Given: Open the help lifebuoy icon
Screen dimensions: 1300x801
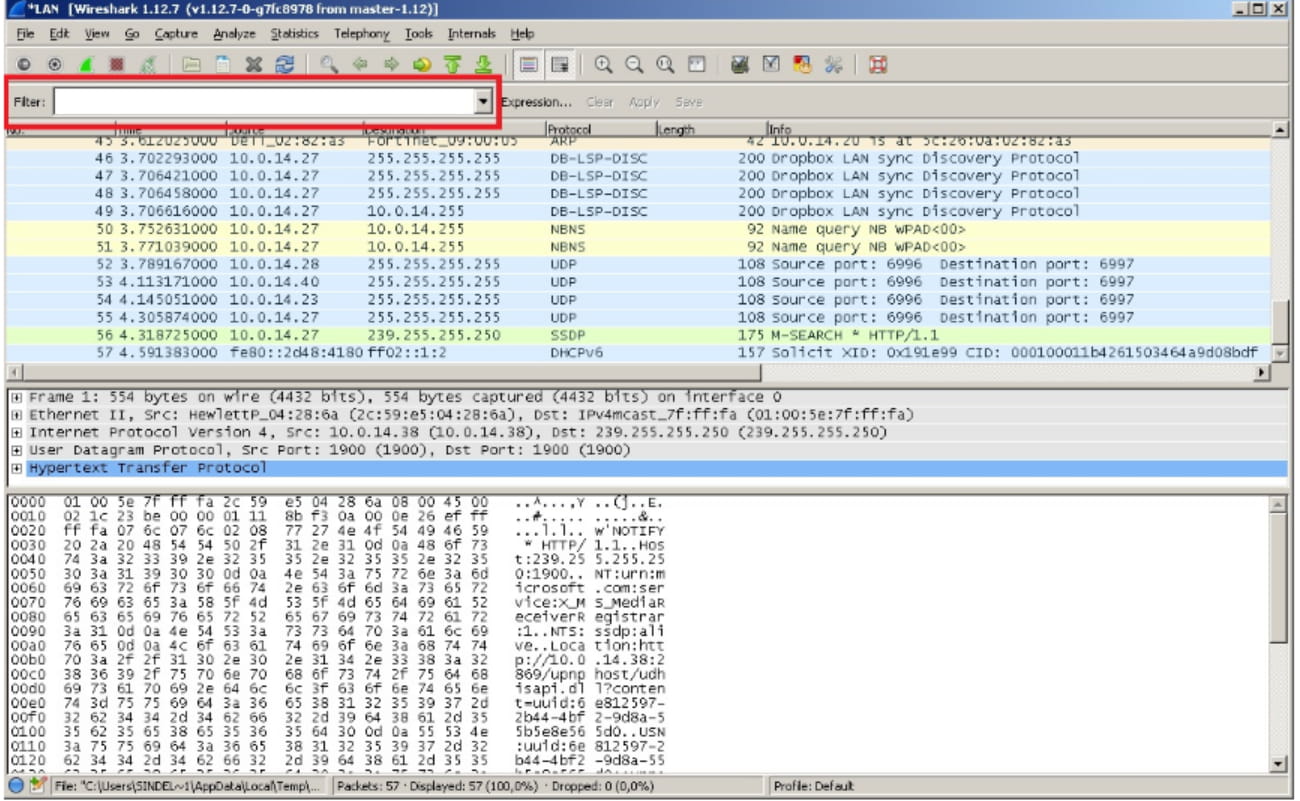Looking at the screenshot, I should pos(878,65).
